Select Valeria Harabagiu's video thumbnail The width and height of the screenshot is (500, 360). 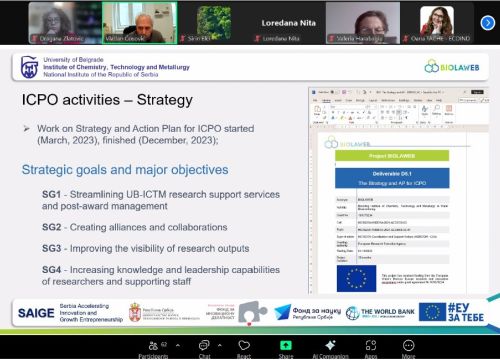[363, 23]
